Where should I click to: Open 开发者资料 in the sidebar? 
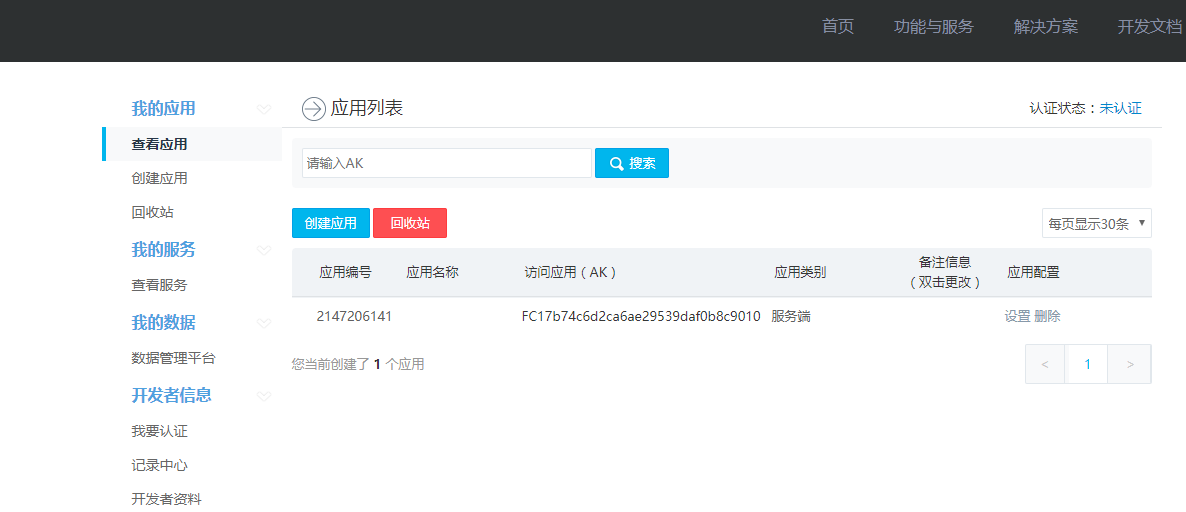point(166,499)
